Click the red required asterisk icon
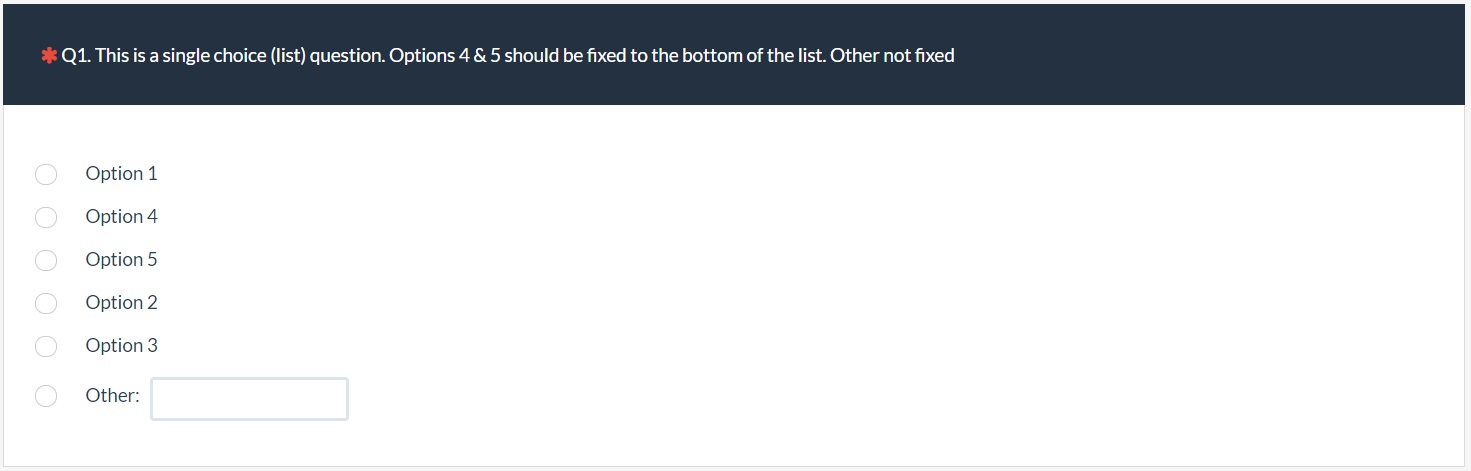1471x471 pixels. [x=49, y=57]
